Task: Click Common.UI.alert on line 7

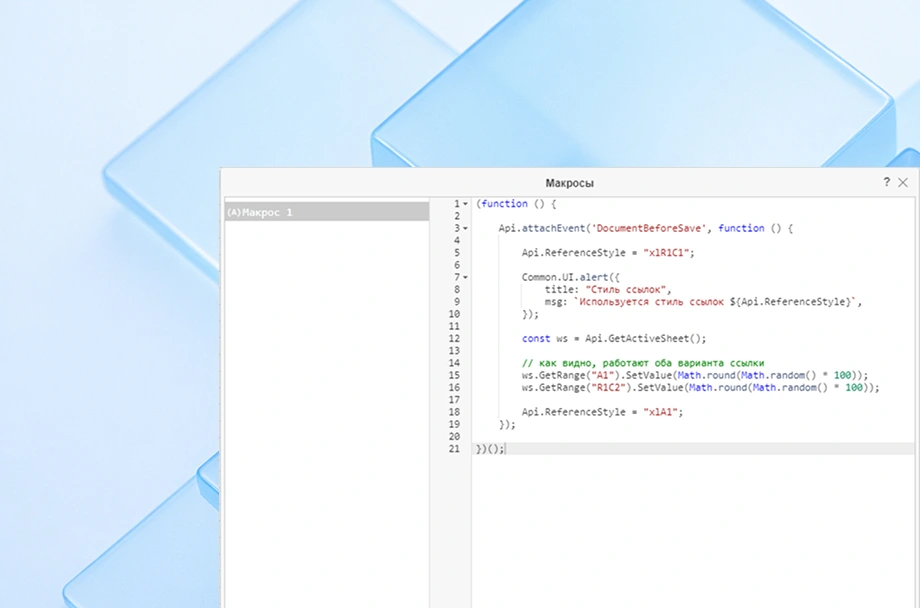Action: pyautogui.click(x=564, y=278)
